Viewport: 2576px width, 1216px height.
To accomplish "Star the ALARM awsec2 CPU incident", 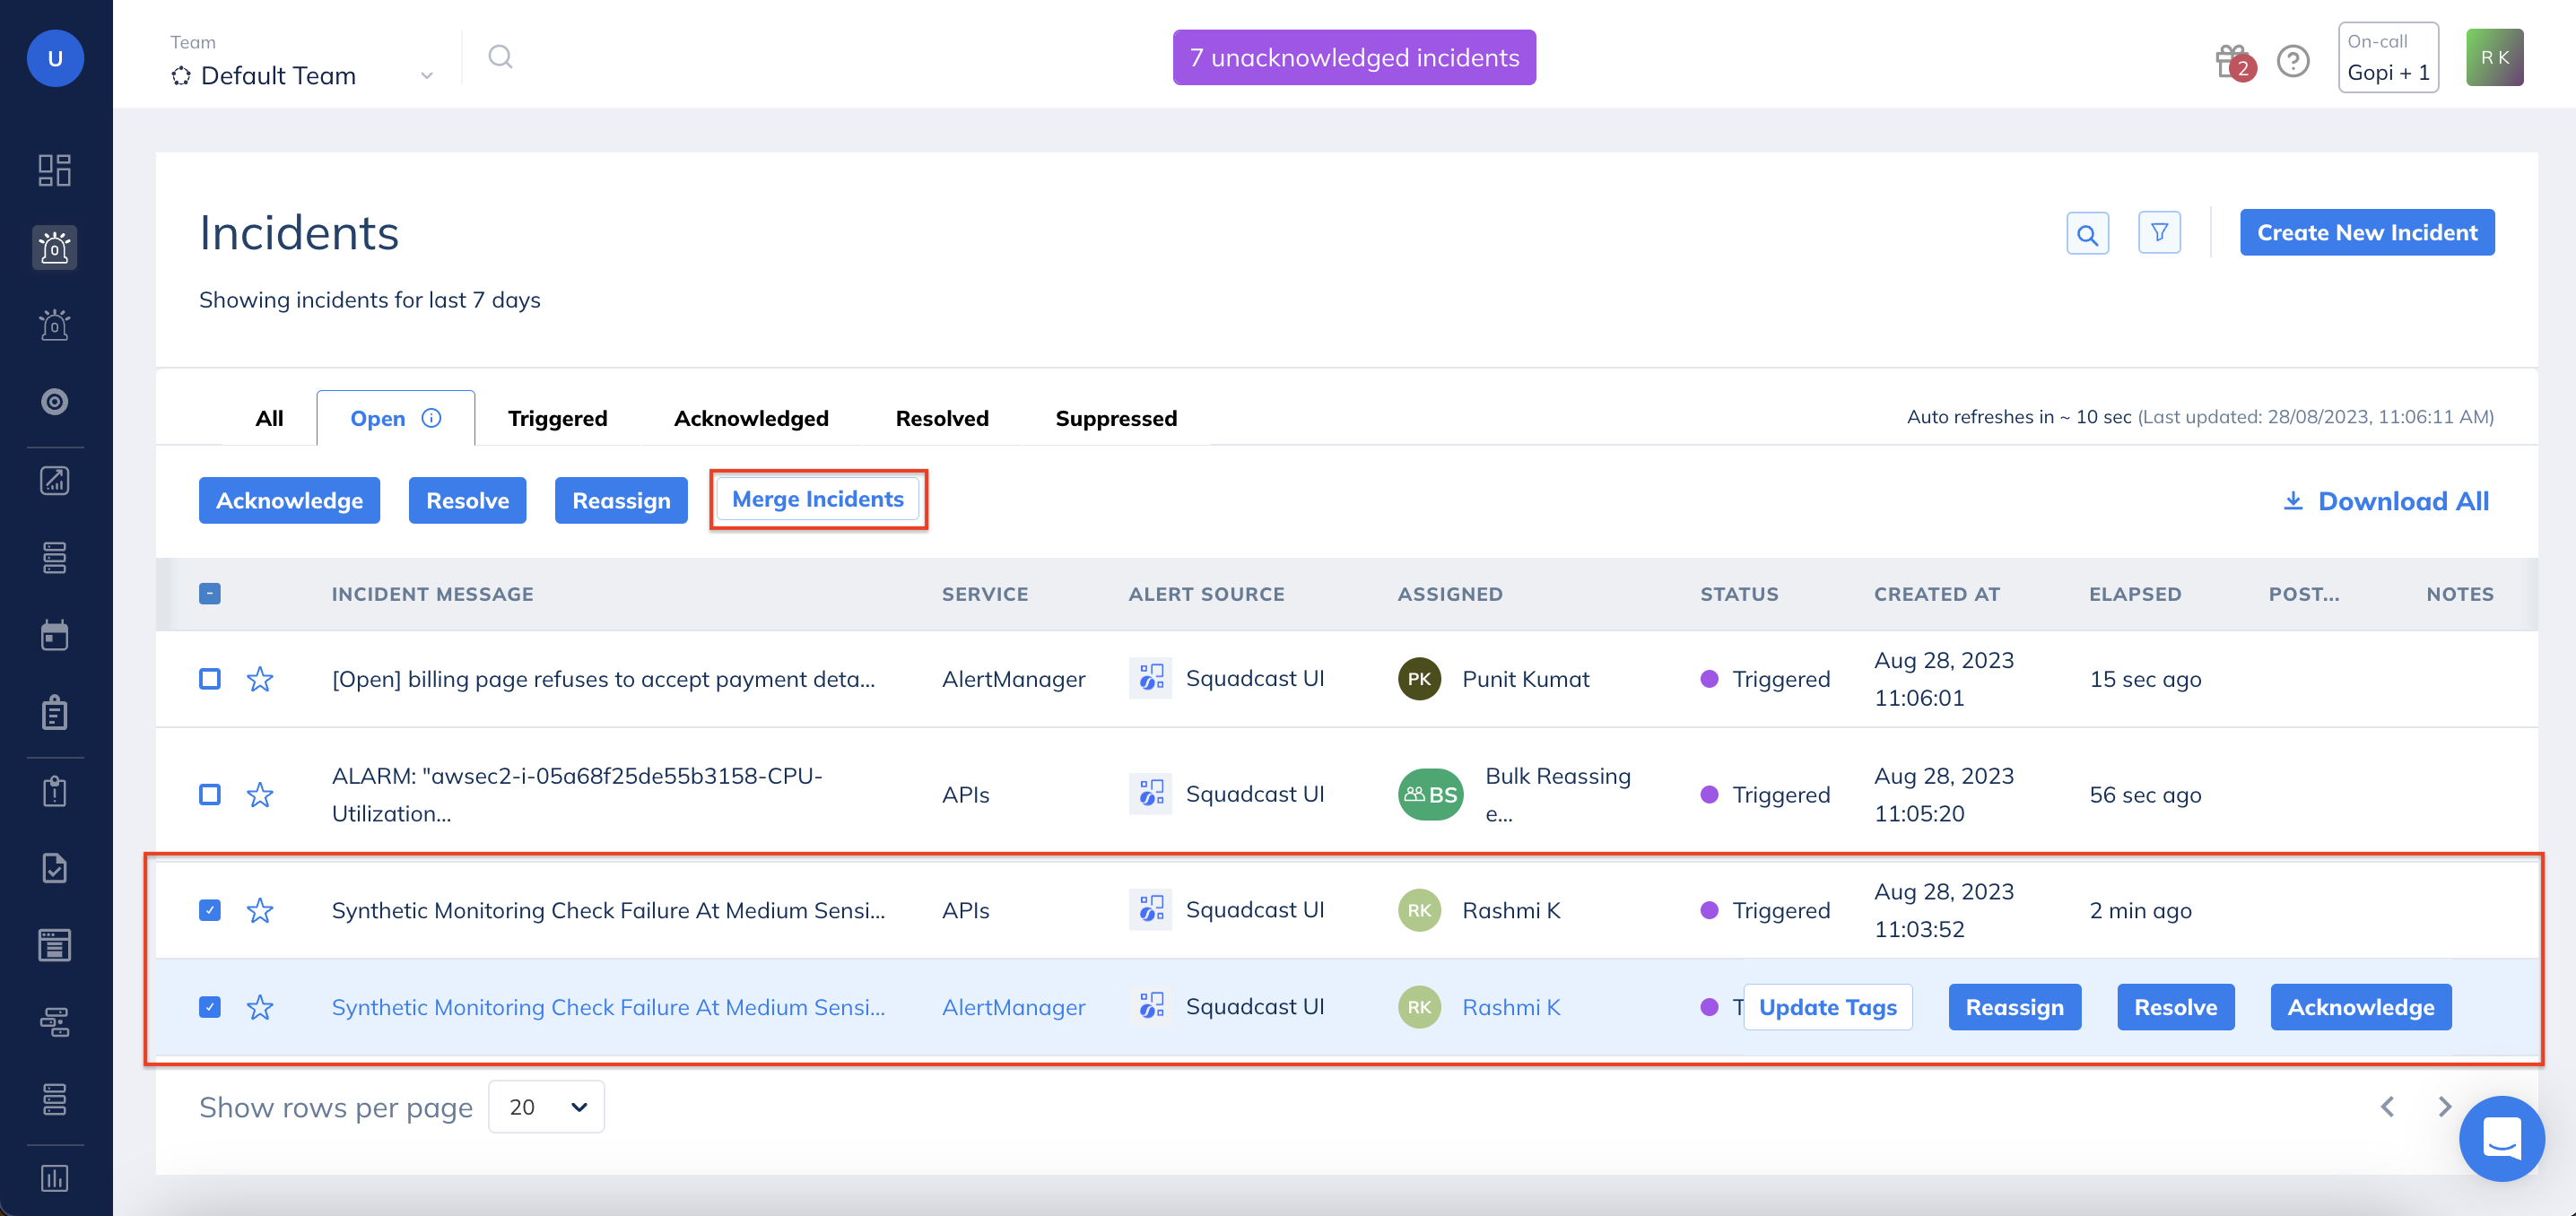I will 260,794.
